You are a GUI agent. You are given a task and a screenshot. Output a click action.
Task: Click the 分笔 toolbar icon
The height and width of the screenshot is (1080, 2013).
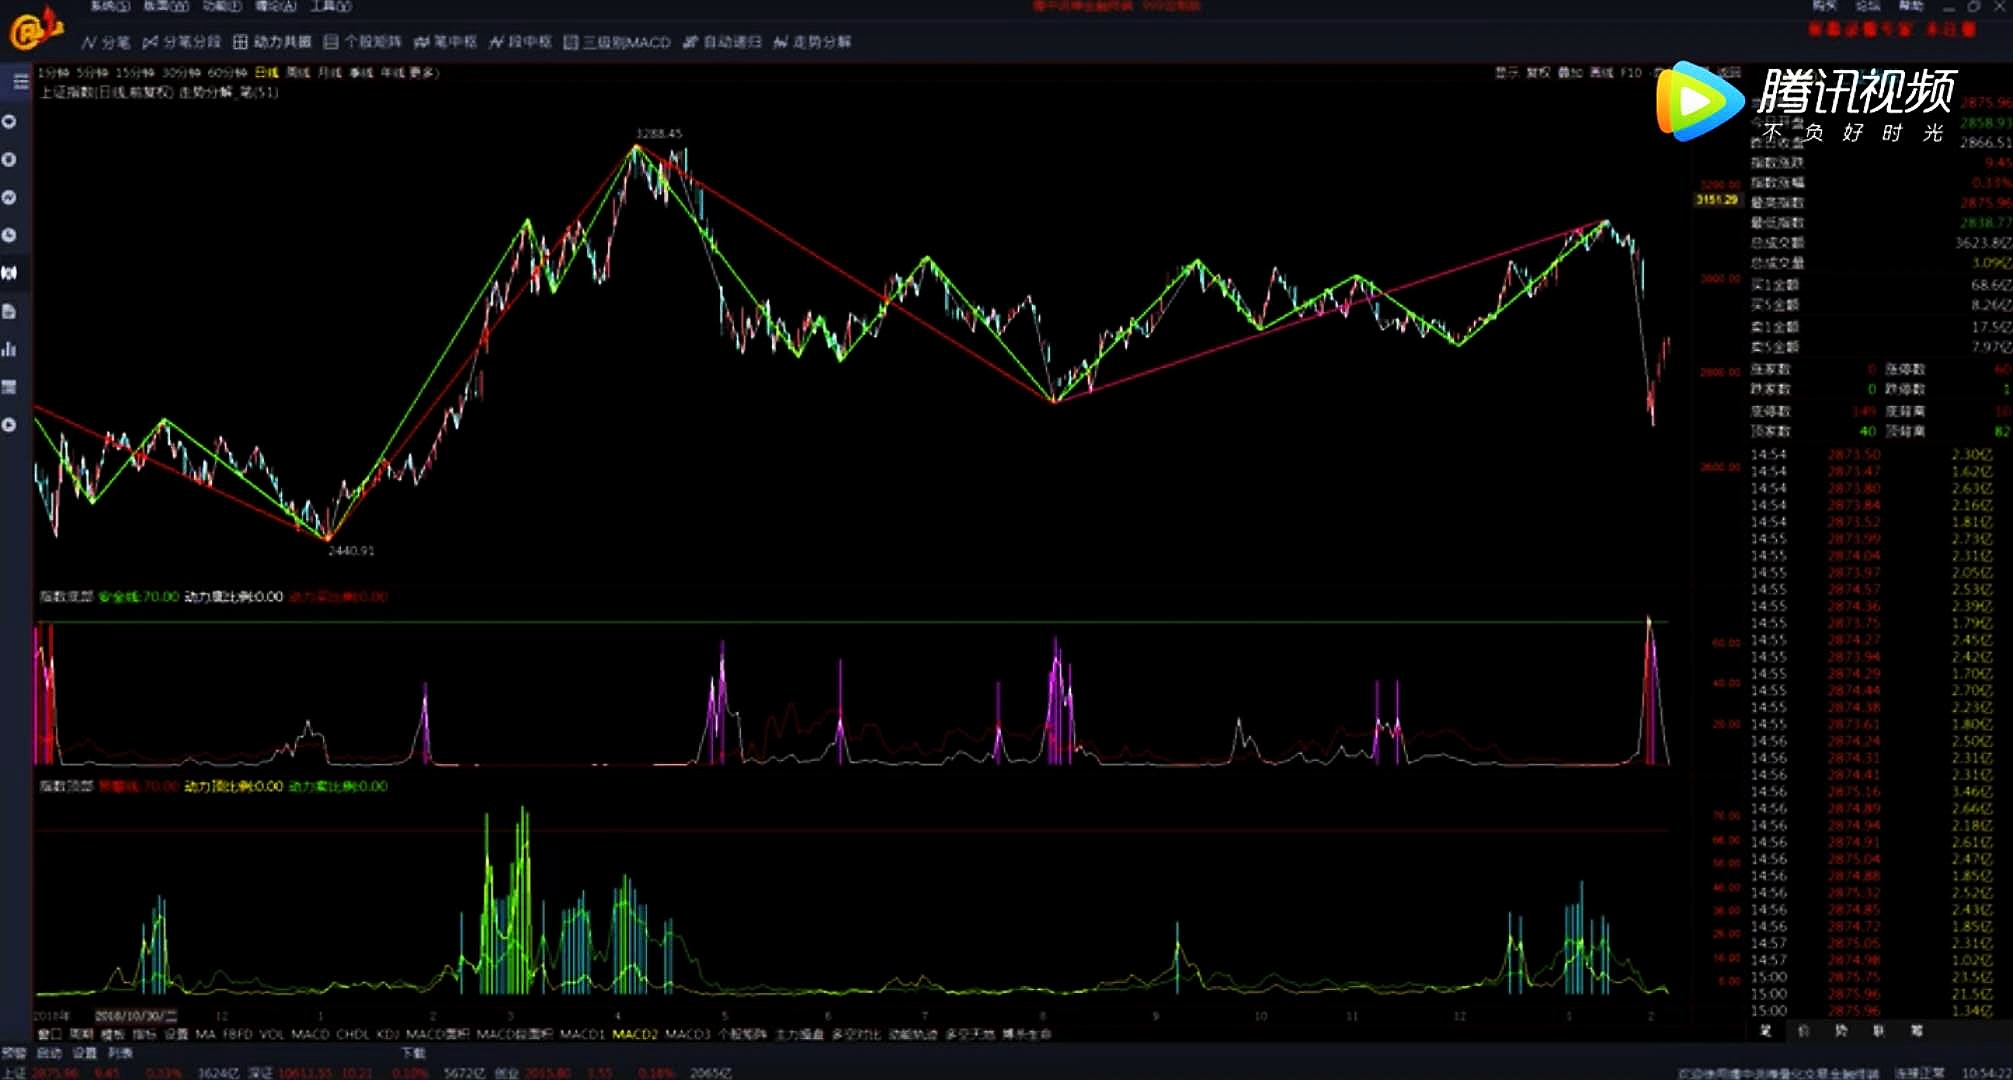106,42
